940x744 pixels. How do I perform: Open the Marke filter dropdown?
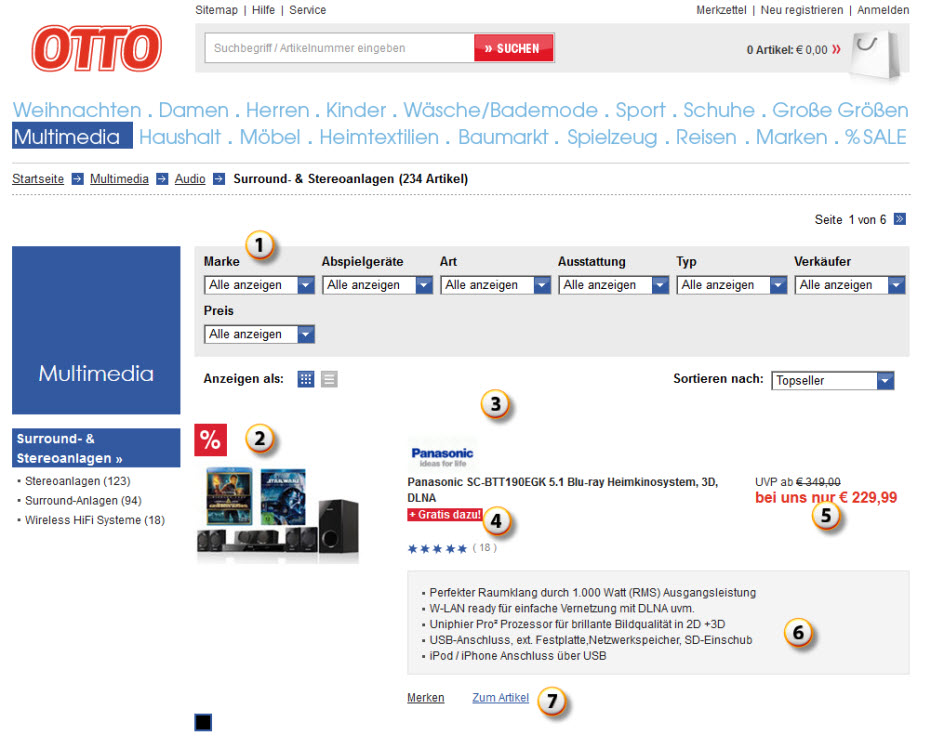point(259,285)
